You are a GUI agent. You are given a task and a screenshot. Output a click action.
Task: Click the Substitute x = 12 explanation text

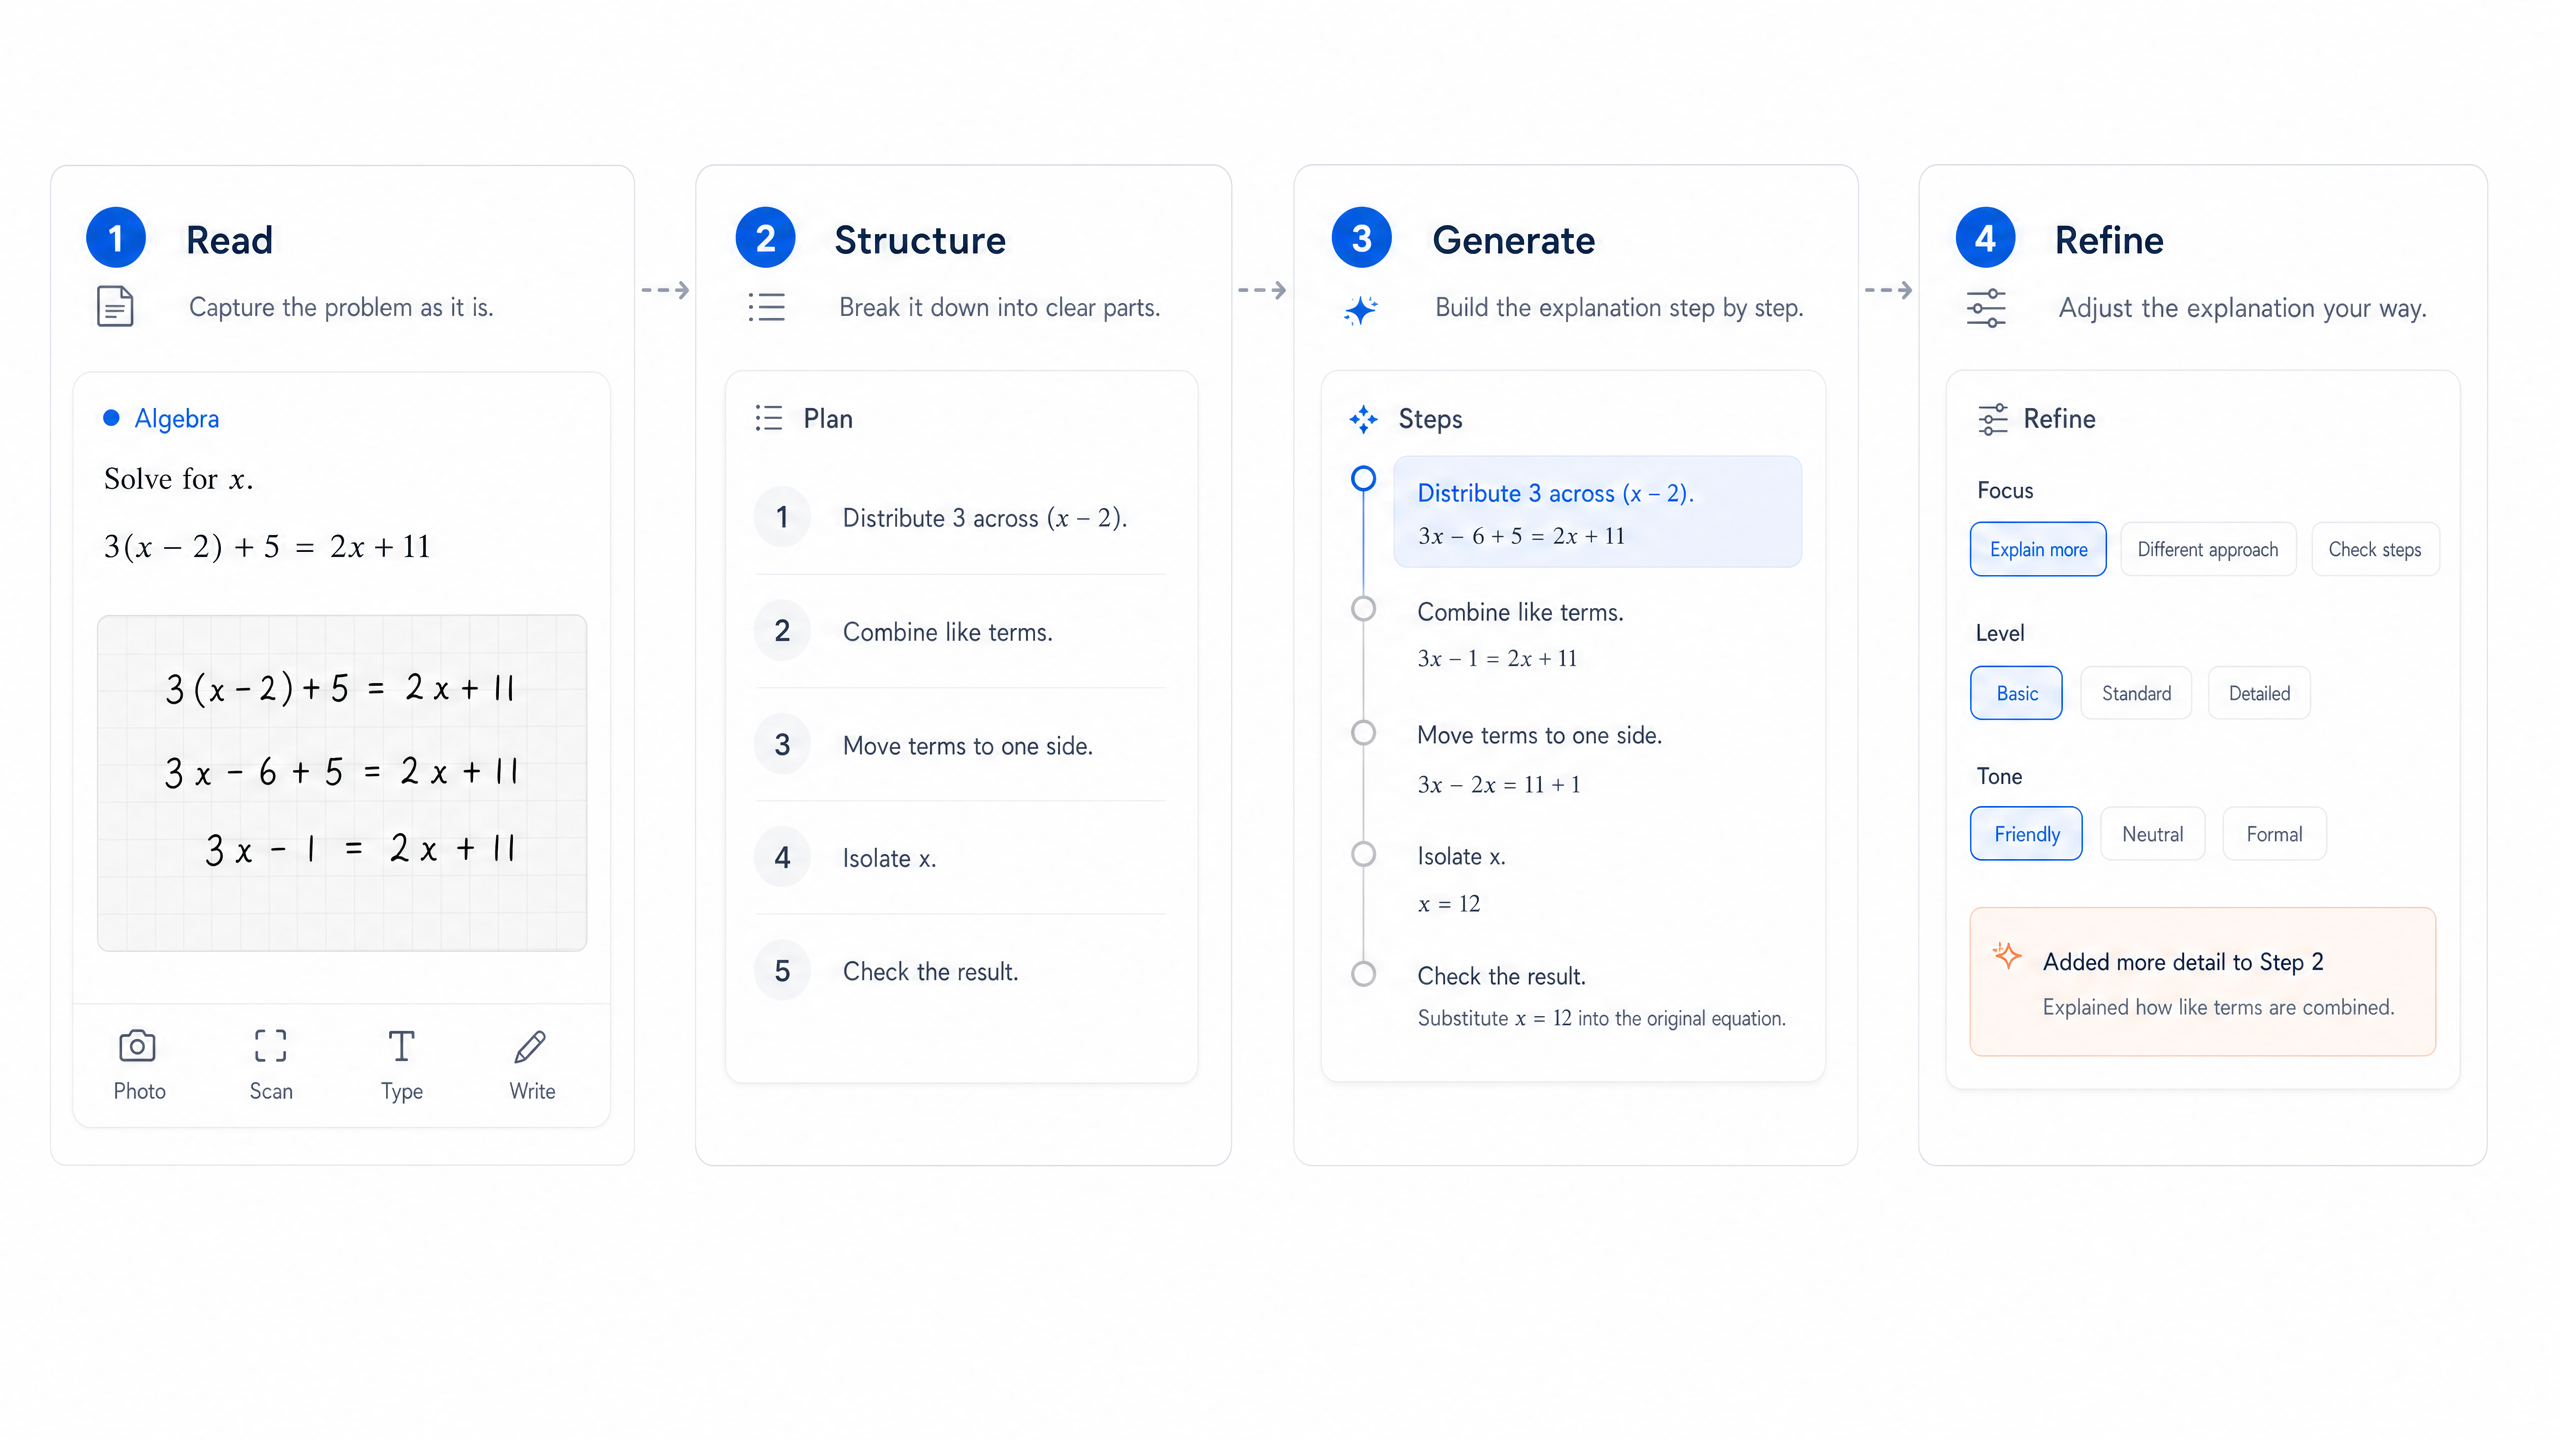(x=1601, y=1018)
